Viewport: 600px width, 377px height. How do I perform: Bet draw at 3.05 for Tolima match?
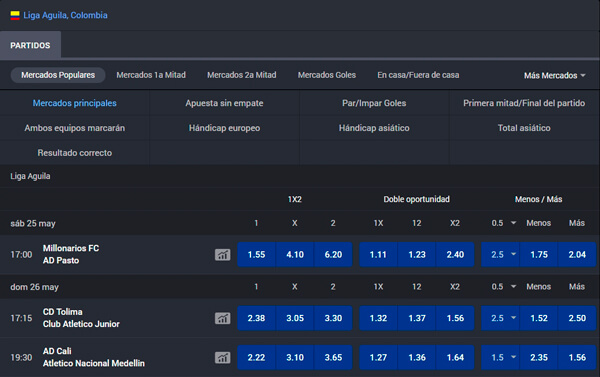(x=295, y=318)
